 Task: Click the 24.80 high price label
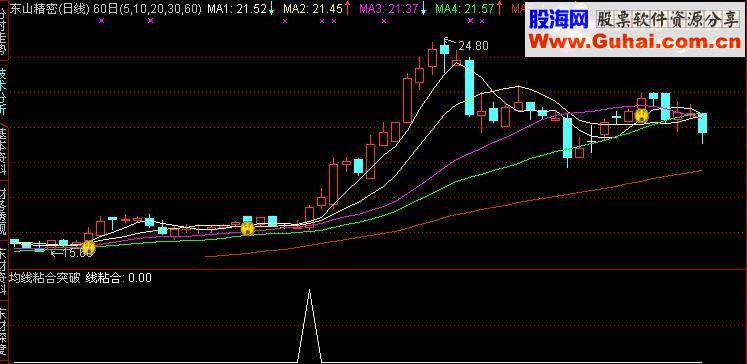pos(473,46)
